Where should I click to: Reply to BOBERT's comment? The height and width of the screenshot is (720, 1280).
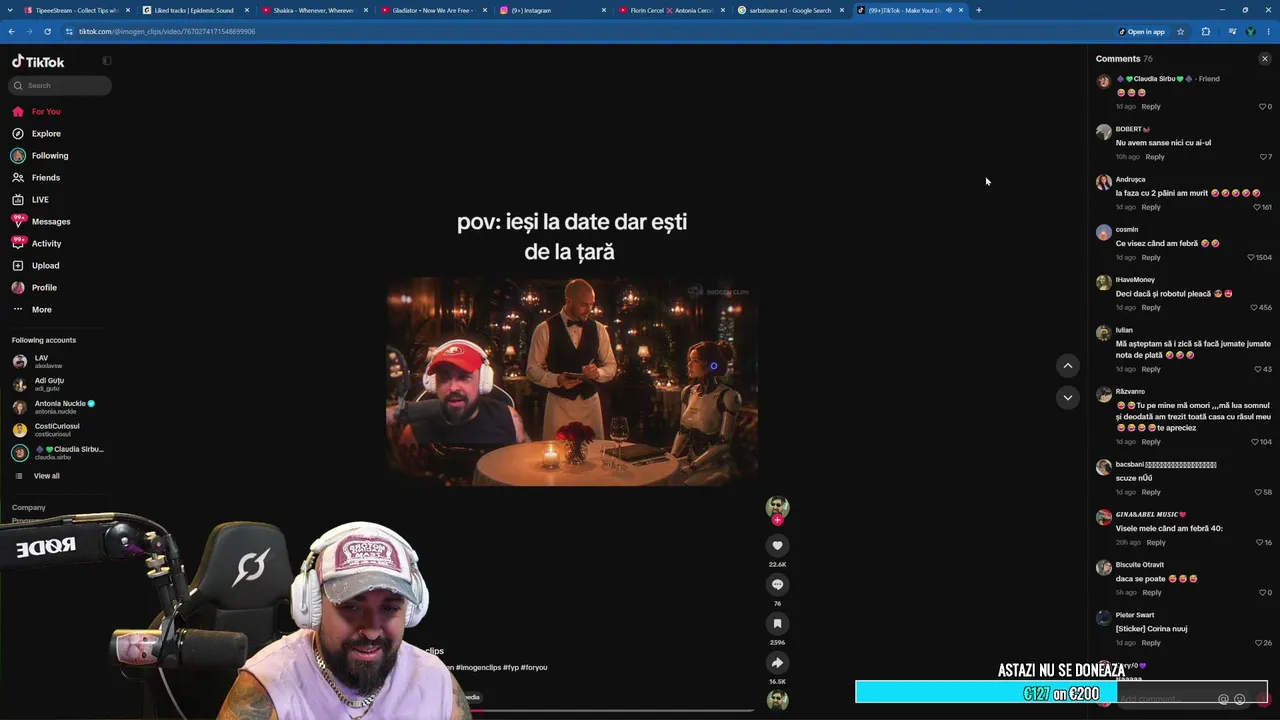pos(1155,157)
